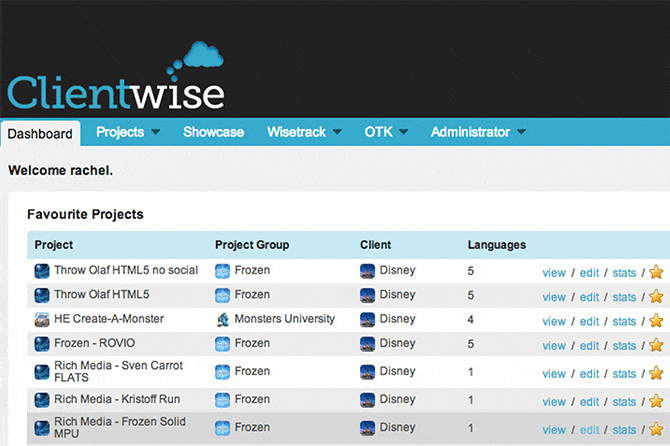670x446 pixels.
Task: Unfavourite Throw Olaf HTML5 no social via star
Action: (x=656, y=272)
